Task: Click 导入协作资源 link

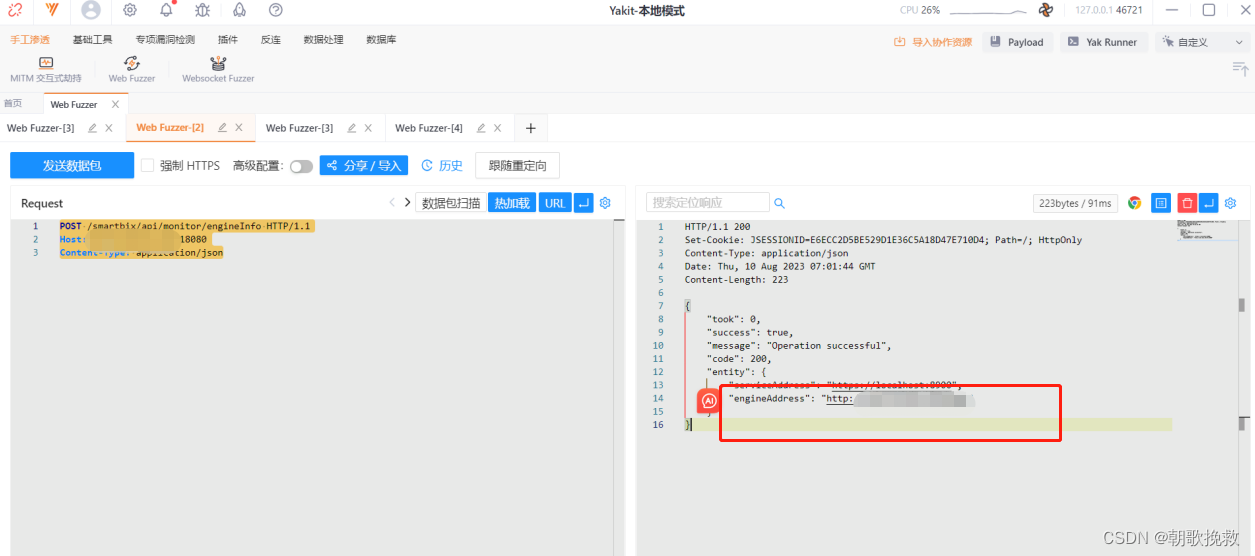Action: click(933, 42)
